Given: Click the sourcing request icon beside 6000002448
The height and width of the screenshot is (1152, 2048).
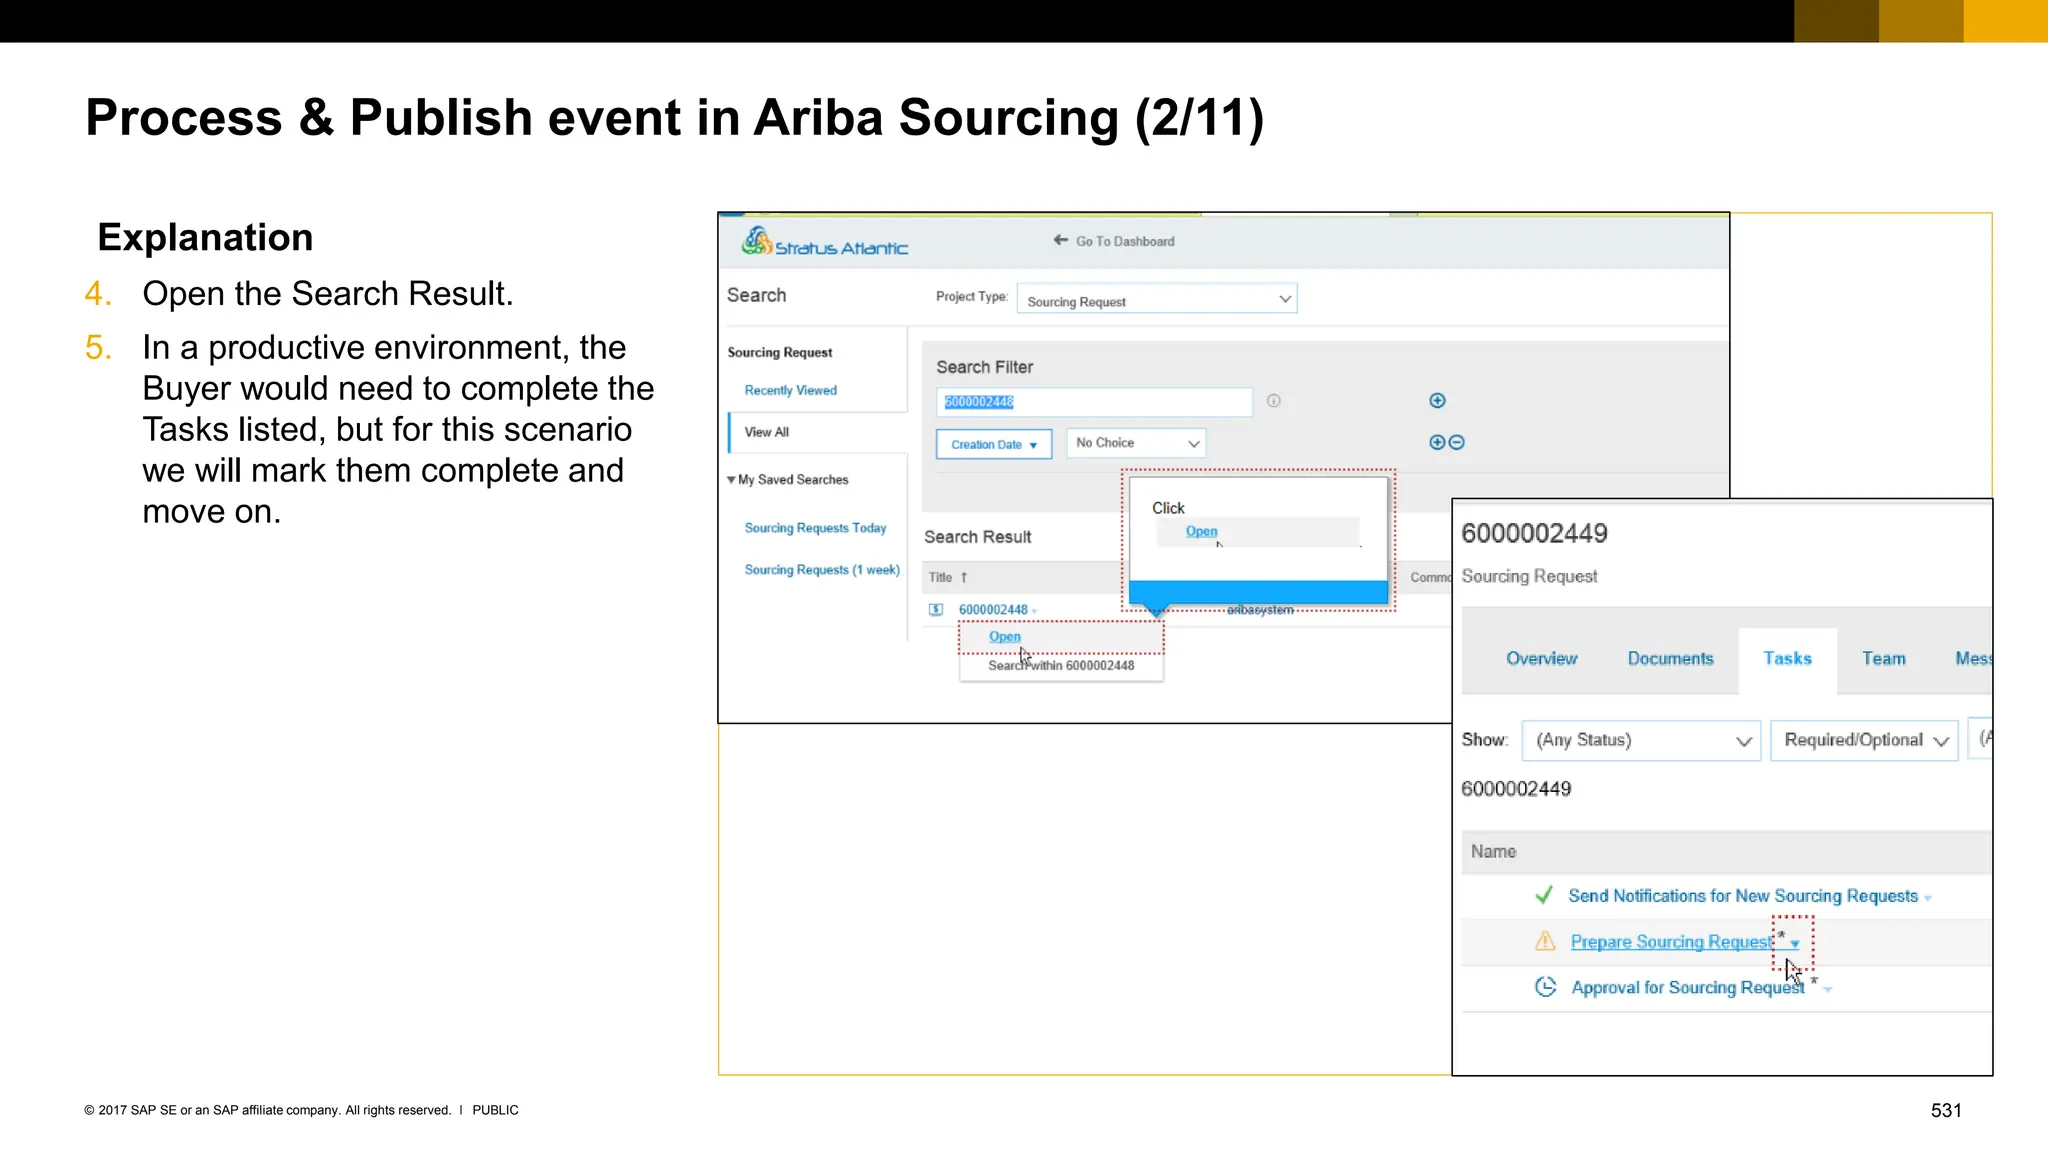Looking at the screenshot, I should point(936,609).
